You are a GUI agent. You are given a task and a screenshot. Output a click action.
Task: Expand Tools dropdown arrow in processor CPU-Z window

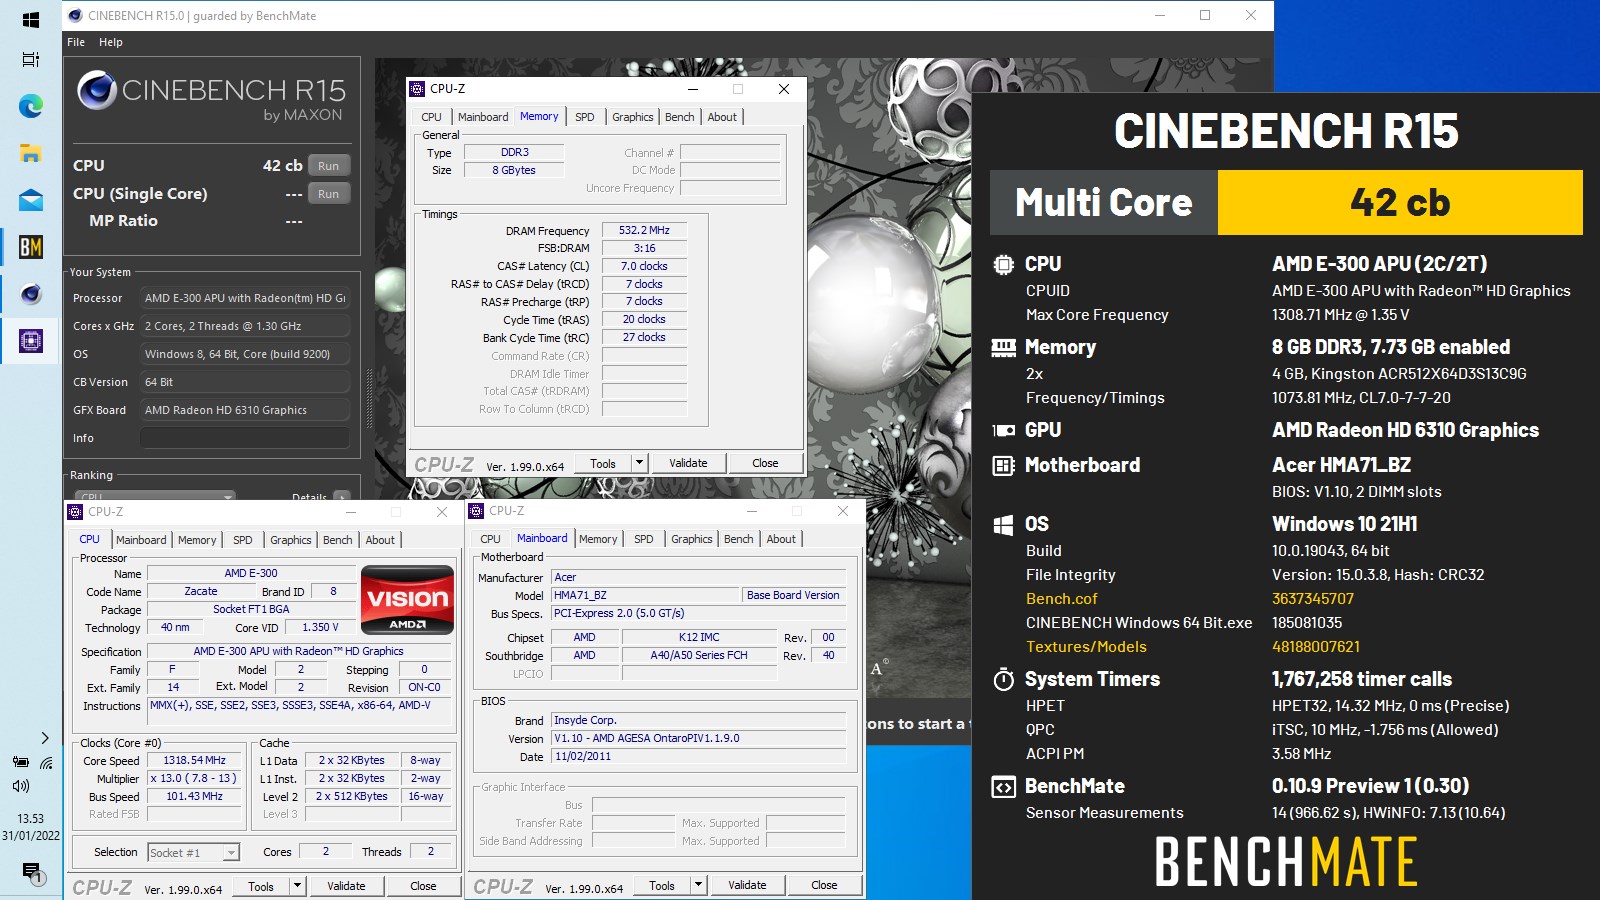coord(298,886)
